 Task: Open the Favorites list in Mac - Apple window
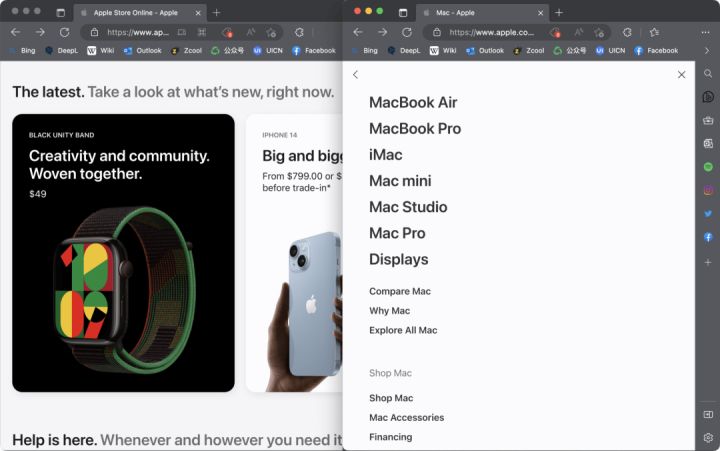pyautogui.click(x=654, y=32)
